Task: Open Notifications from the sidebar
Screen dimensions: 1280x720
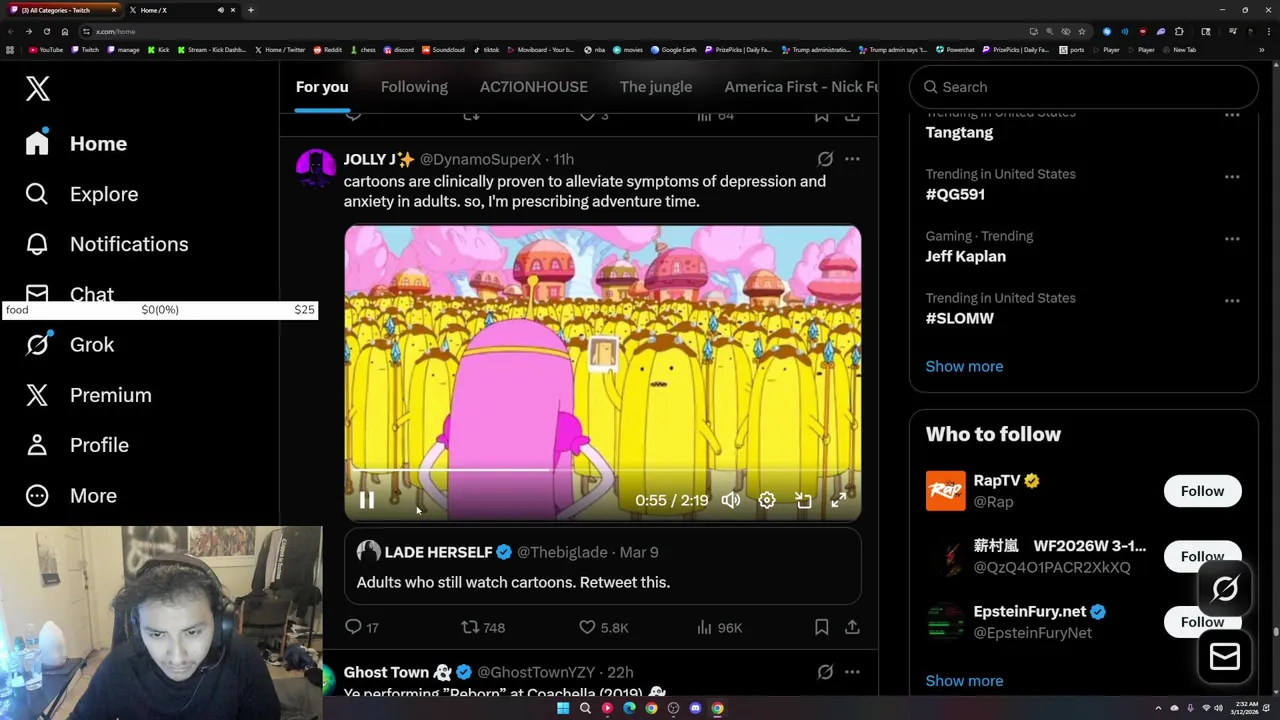Action: click(107, 244)
